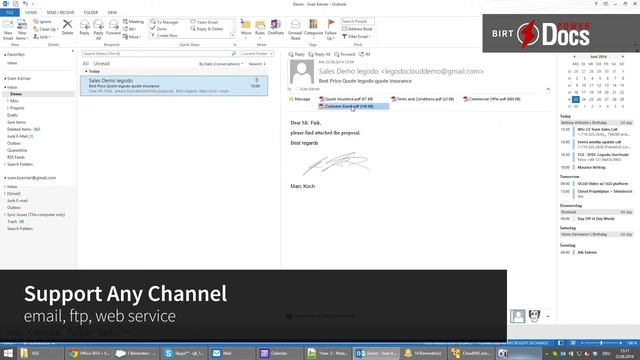Image resolution: width=640 pixels, height=360 pixels.
Task: Switch to SEND / RECEIVE tab
Action: coord(60,13)
